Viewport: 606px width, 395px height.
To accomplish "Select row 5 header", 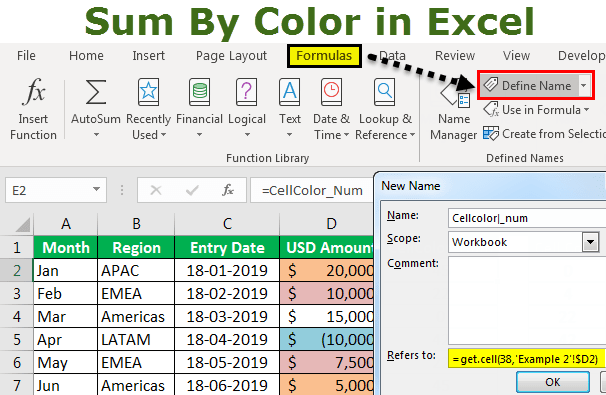I will click(17, 339).
